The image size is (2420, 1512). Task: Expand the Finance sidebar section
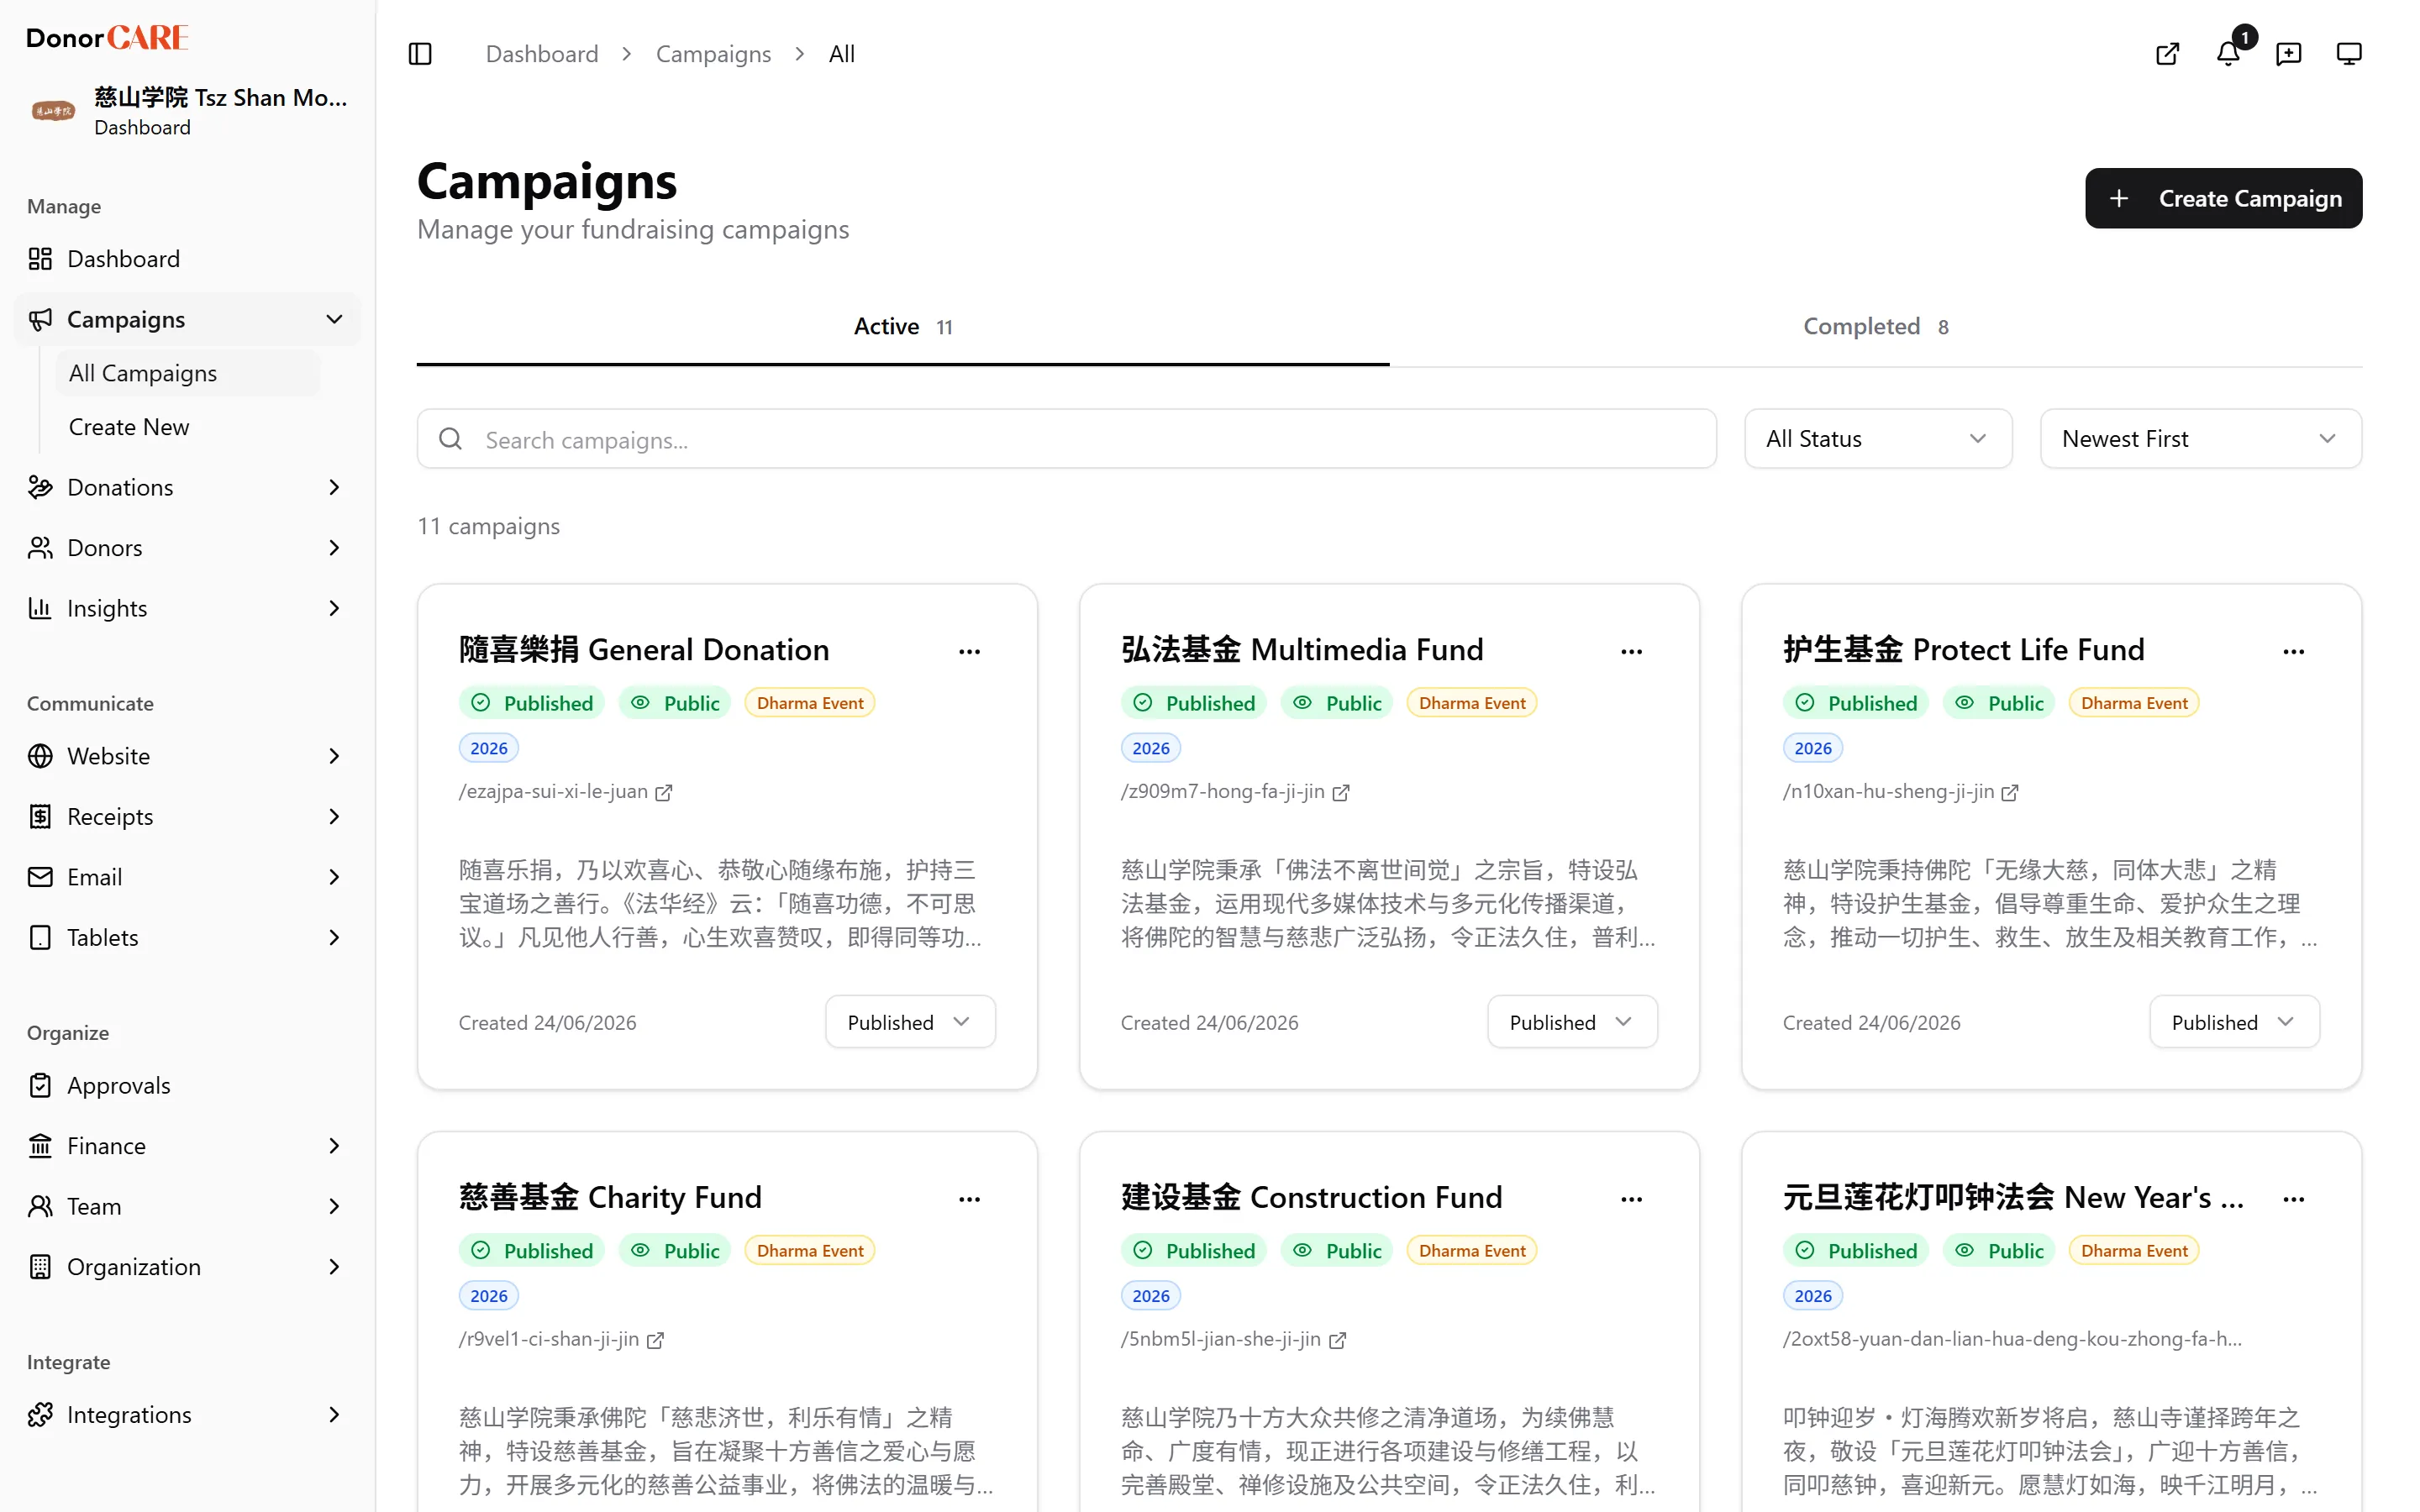click(334, 1146)
